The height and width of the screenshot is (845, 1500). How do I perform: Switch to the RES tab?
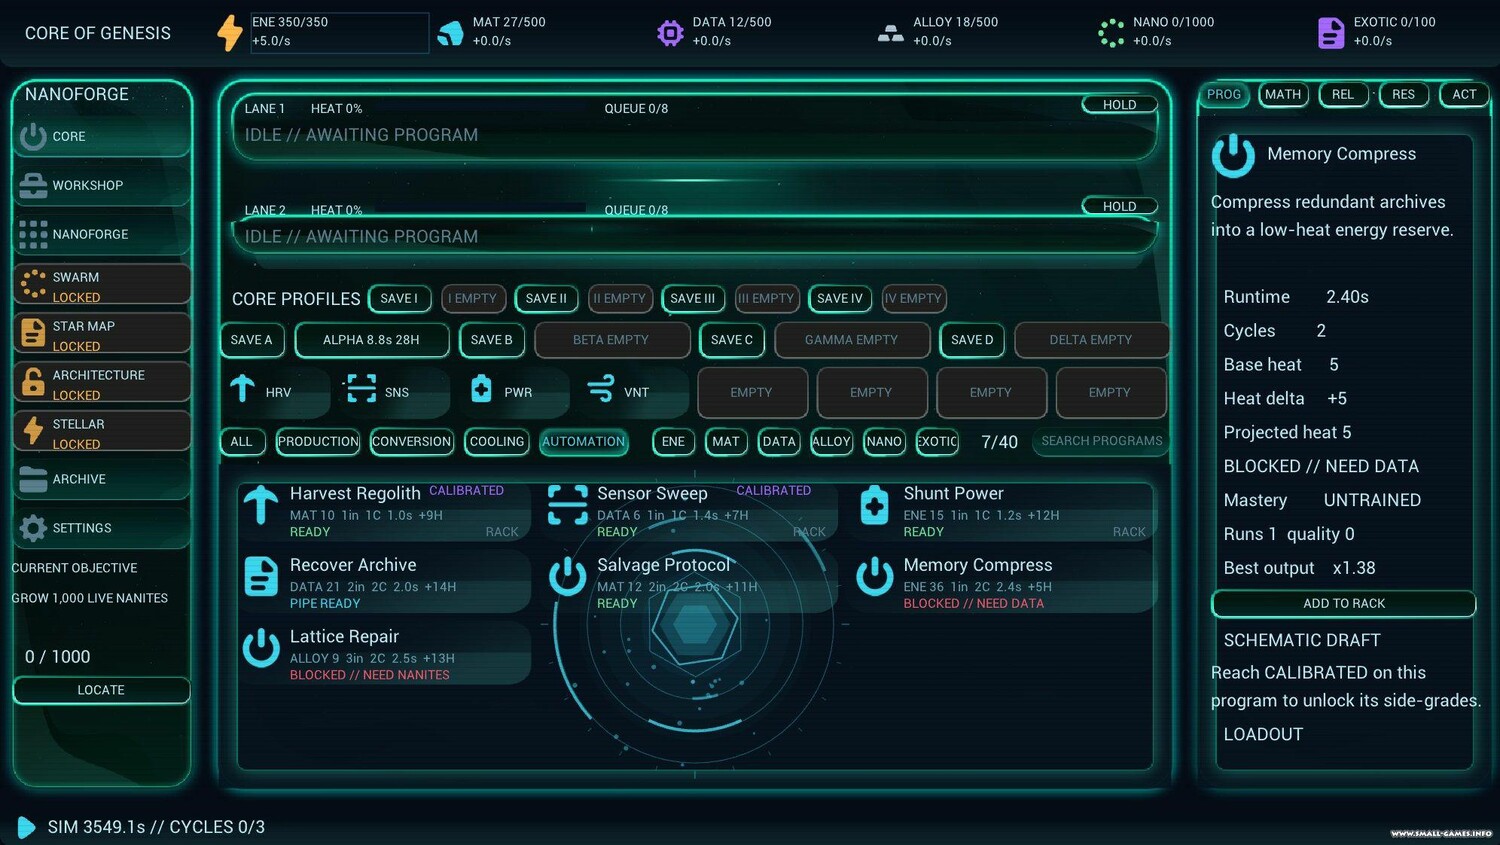point(1404,94)
